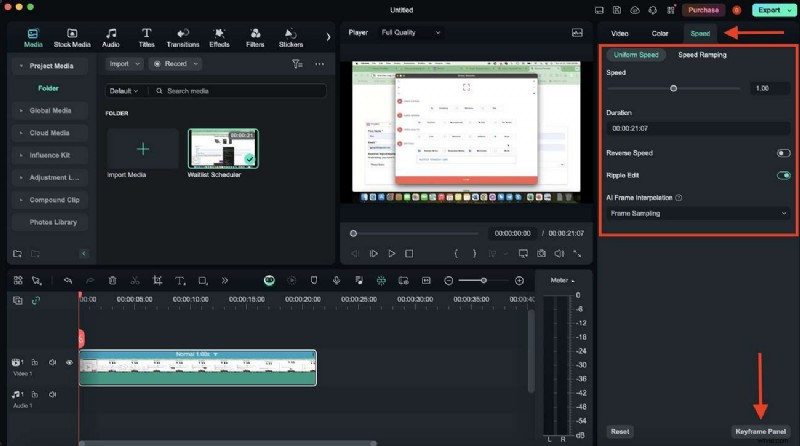Open the Default sort dropdown
The width and height of the screenshot is (800, 446).
click(x=123, y=91)
